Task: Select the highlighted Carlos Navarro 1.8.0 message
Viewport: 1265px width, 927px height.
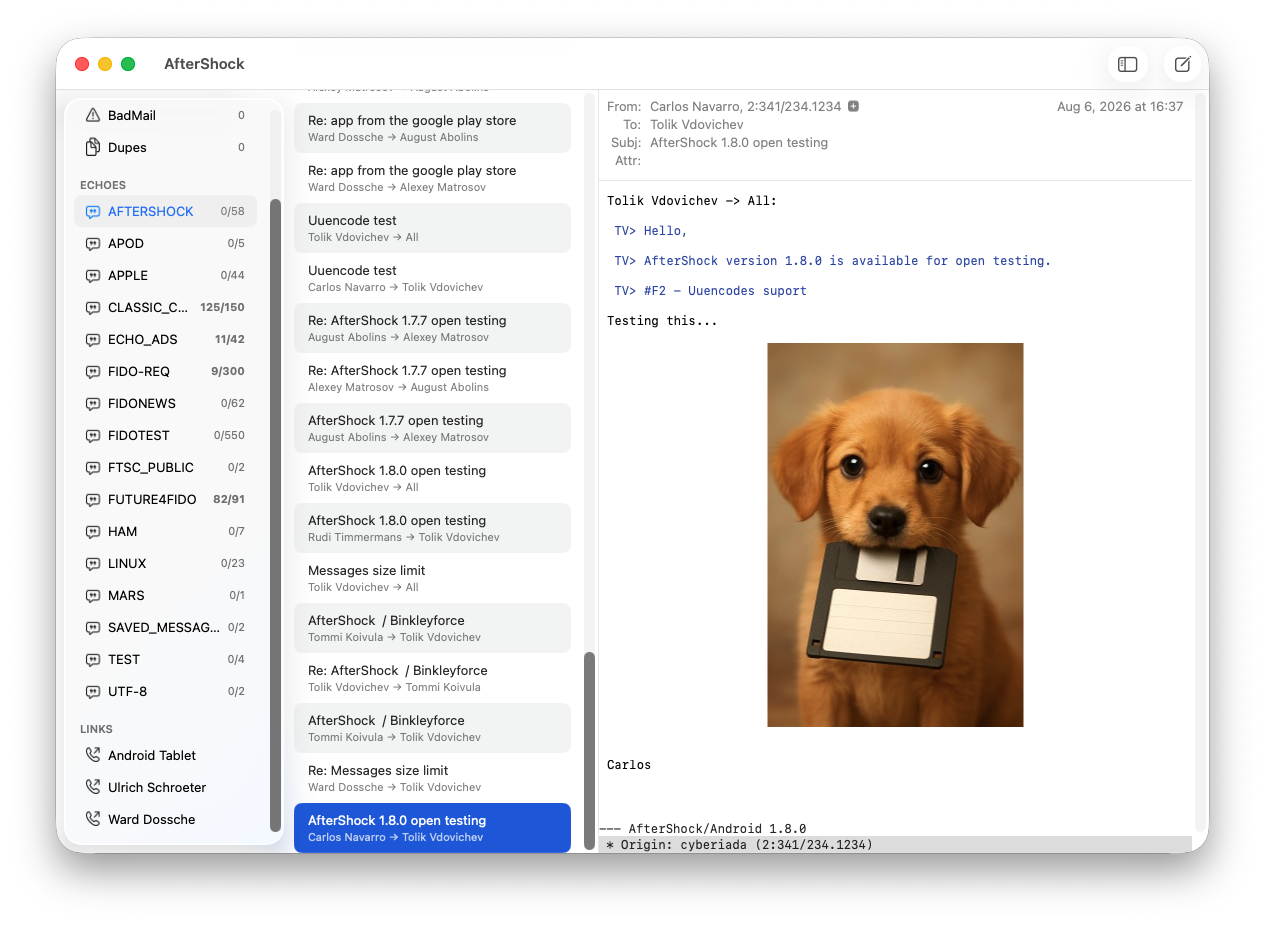Action: 432,828
